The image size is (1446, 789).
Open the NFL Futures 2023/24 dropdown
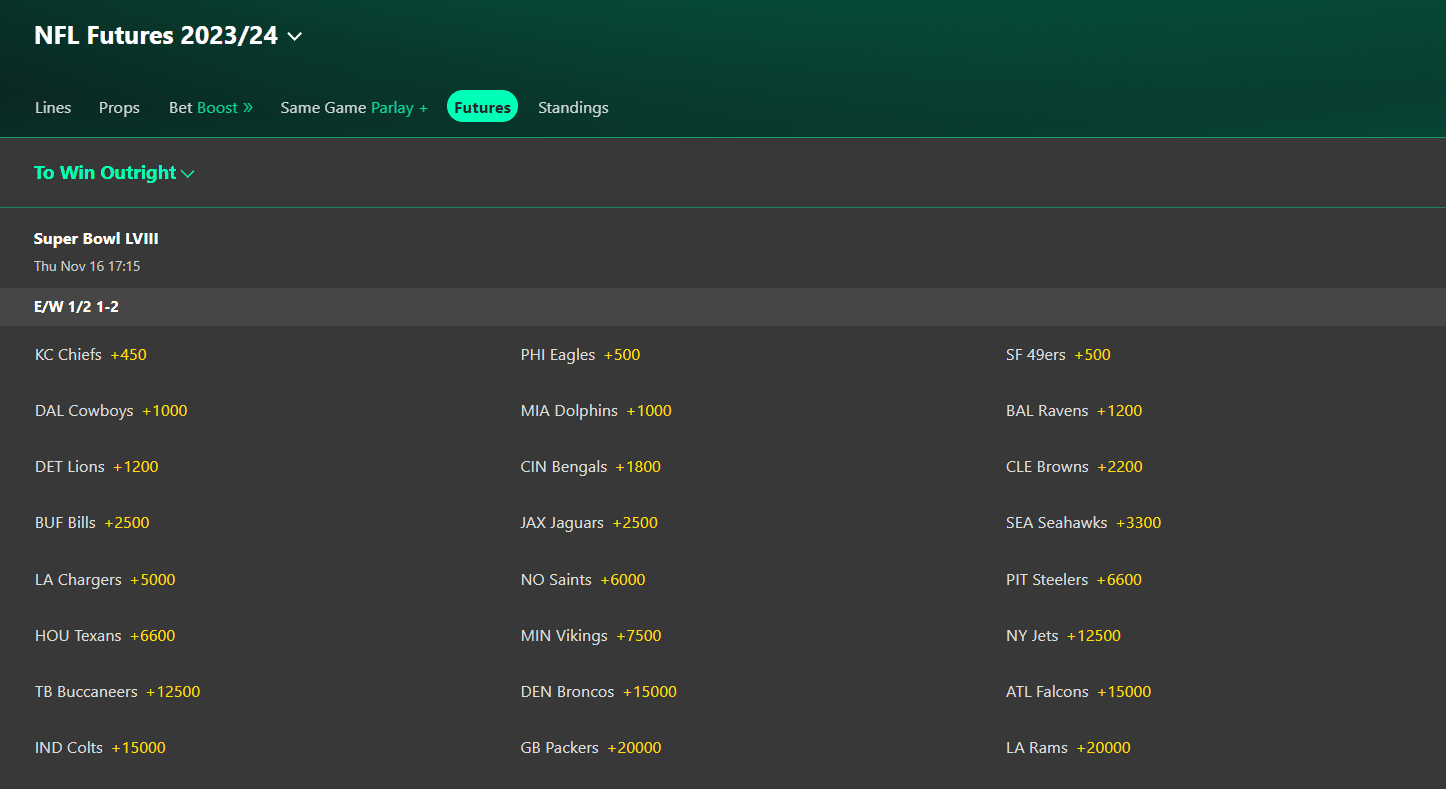[168, 36]
